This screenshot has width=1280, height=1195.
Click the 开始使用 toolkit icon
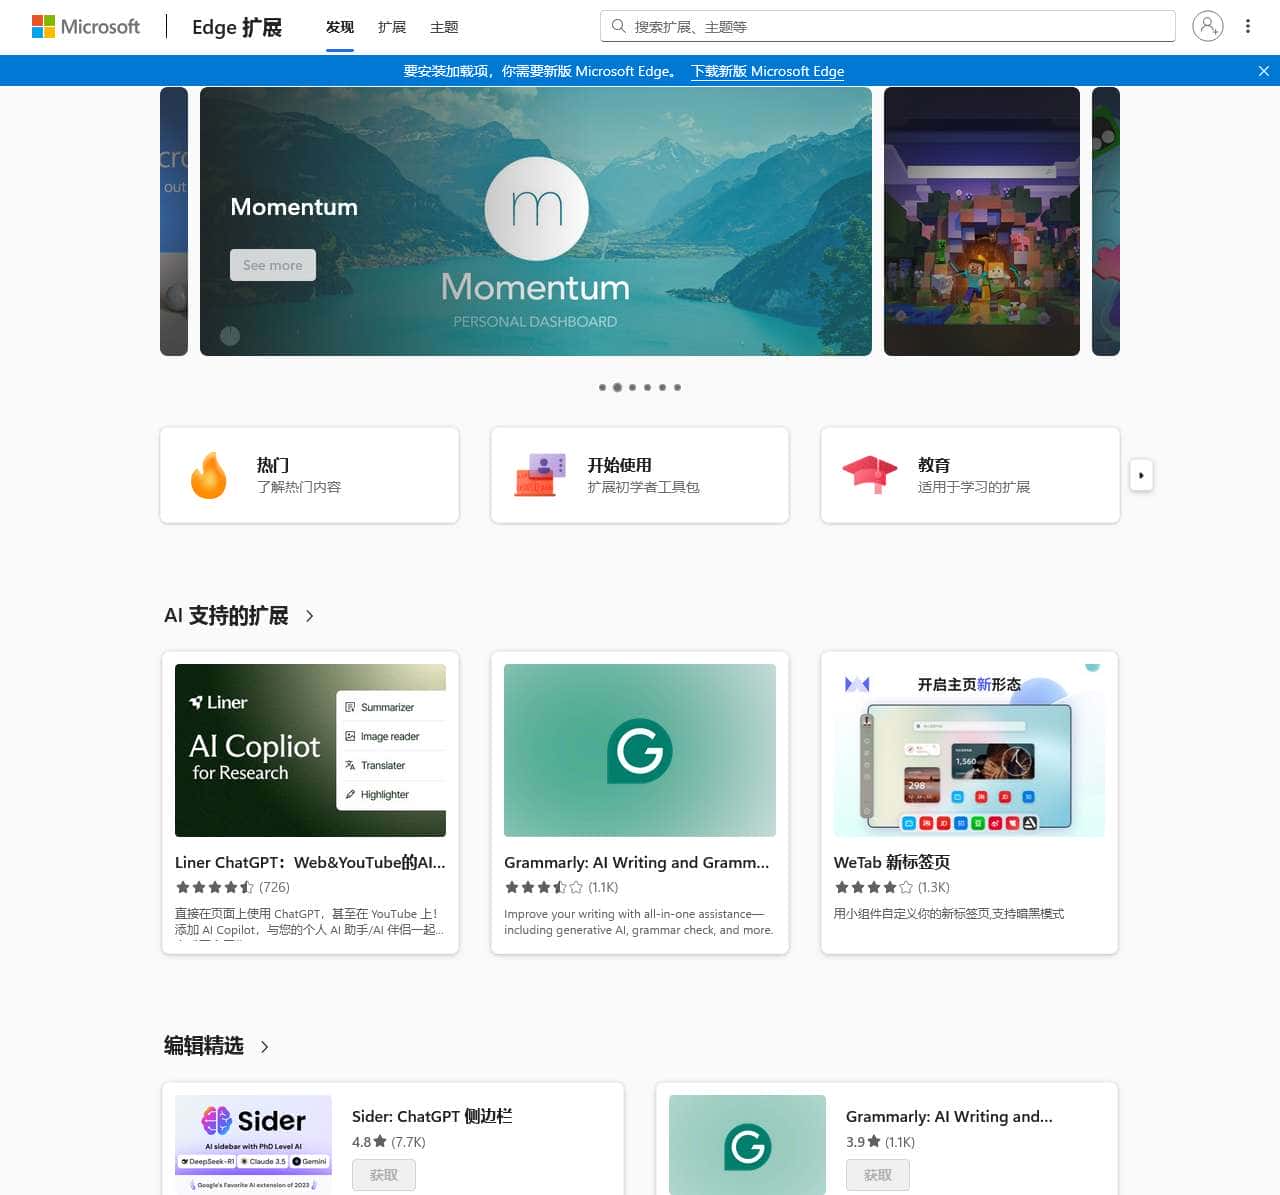539,475
